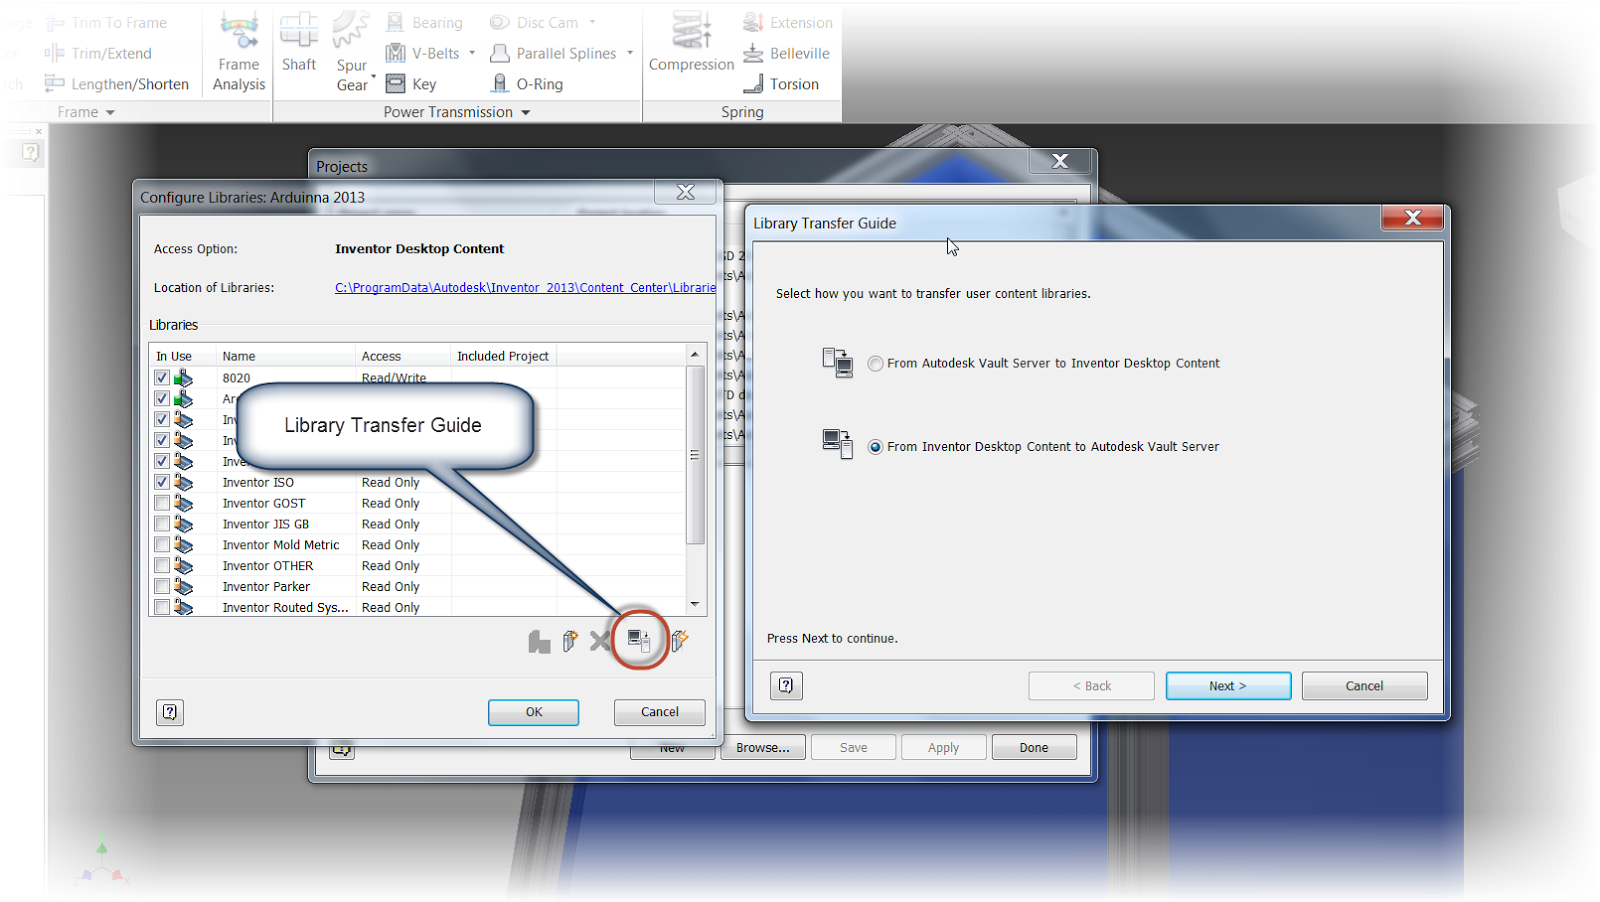Select the Inventor Mold Metric library name
Screen dimensions: 1600x902
pos(281,546)
